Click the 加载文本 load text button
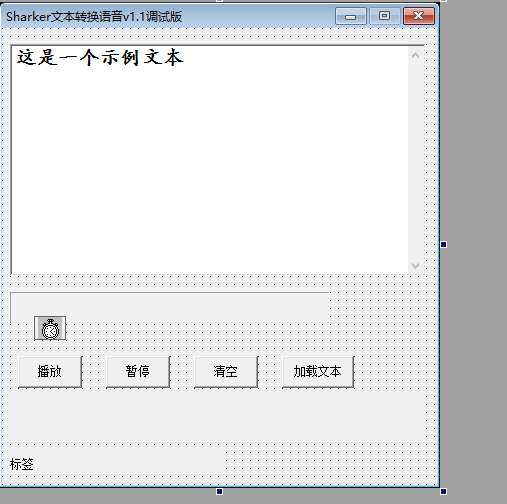The image size is (507, 504). pyautogui.click(x=318, y=372)
